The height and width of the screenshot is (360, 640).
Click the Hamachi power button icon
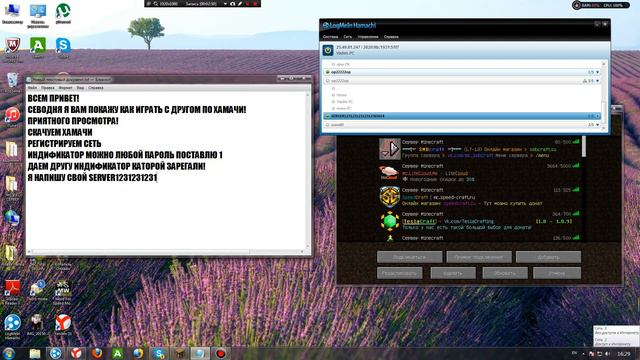pyautogui.click(x=328, y=50)
